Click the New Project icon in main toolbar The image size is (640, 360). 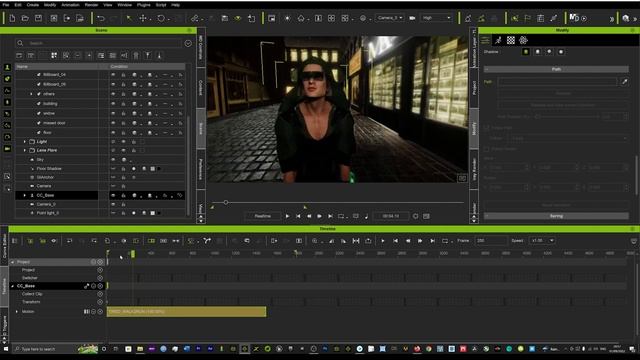coord(12,18)
